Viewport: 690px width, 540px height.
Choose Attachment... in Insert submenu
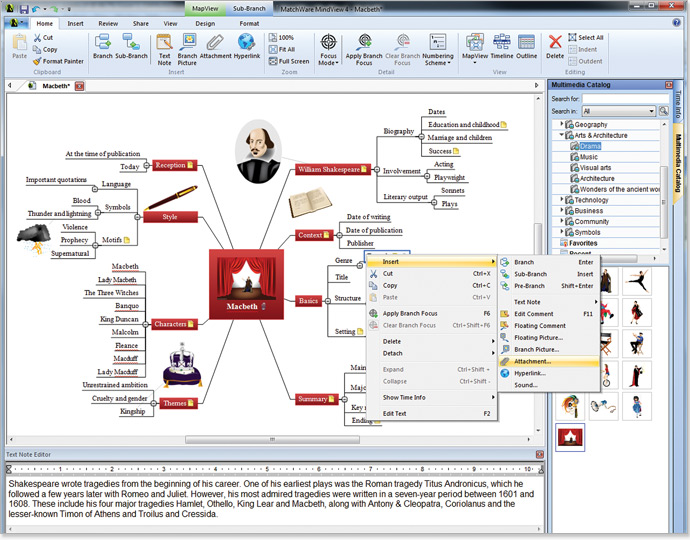549,361
